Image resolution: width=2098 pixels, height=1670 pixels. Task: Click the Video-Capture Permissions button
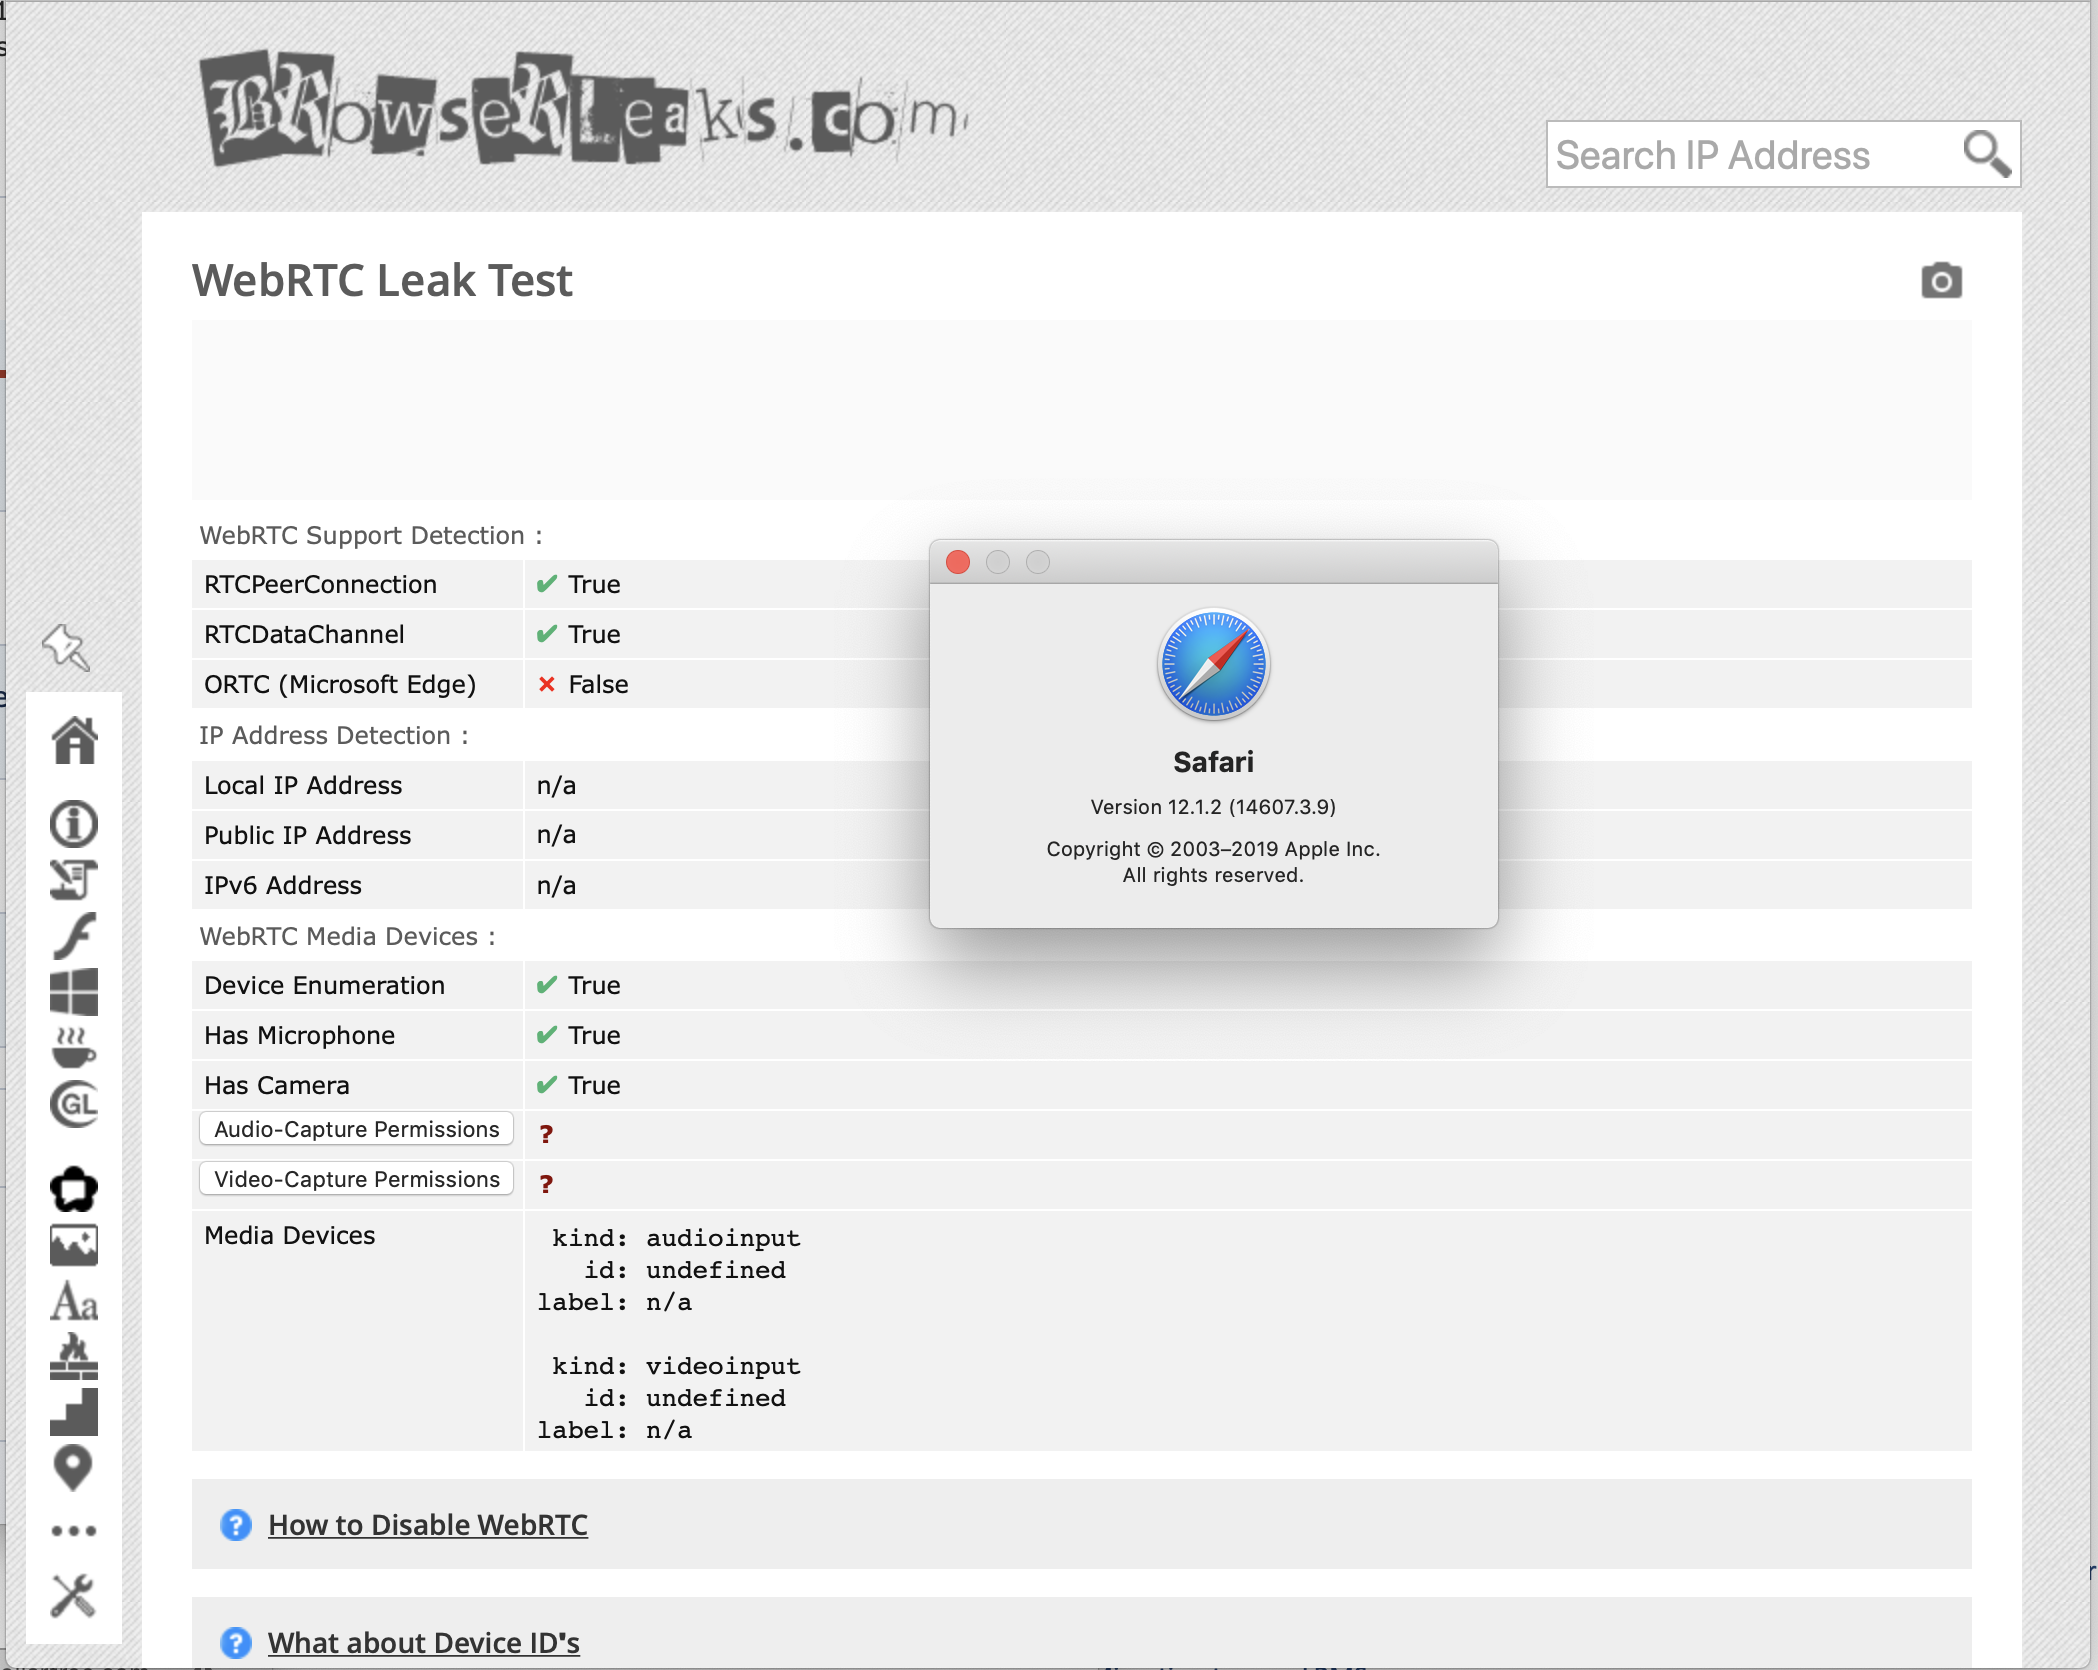click(x=356, y=1179)
